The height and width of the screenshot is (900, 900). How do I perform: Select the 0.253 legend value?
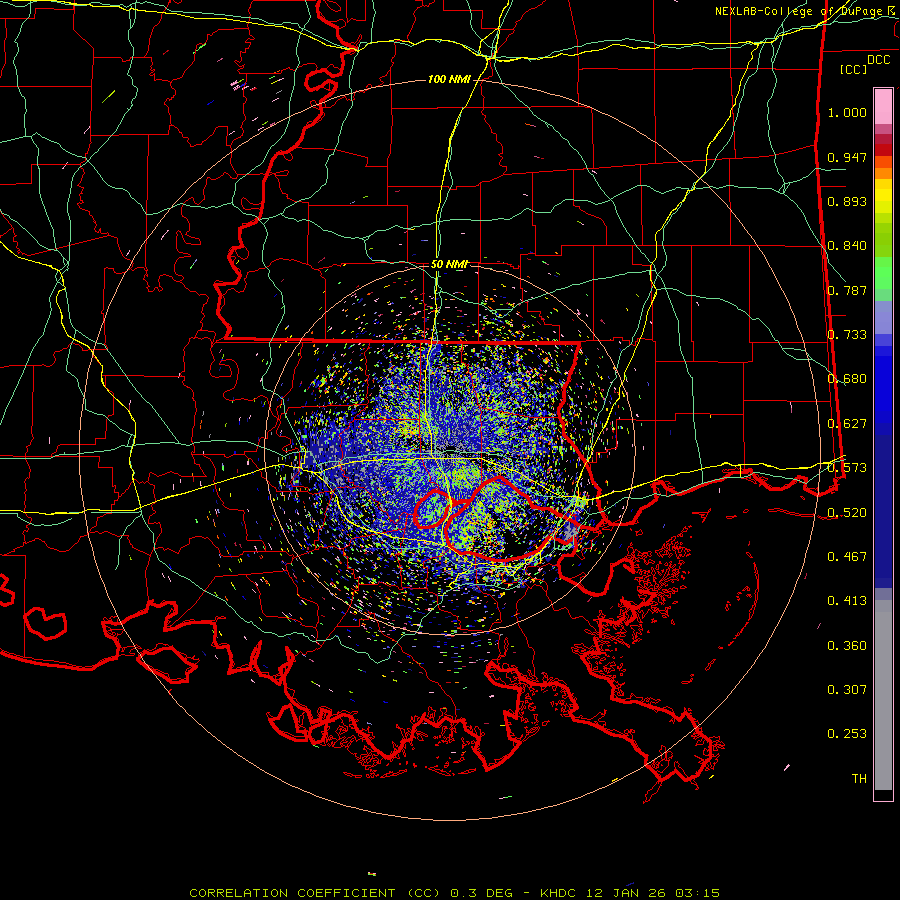[847, 734]
